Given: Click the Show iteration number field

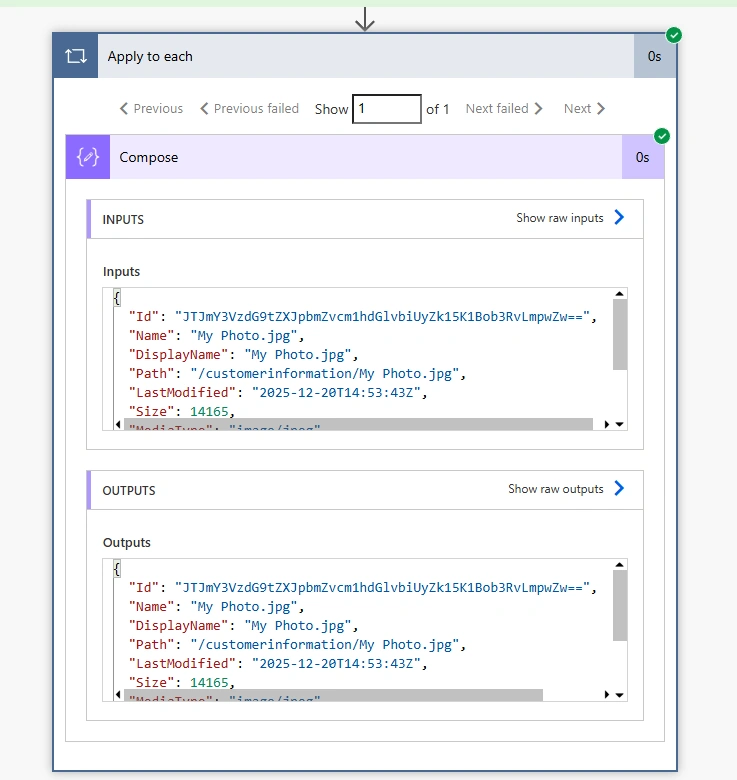Looking at the screenshot, I should point(387,109).
